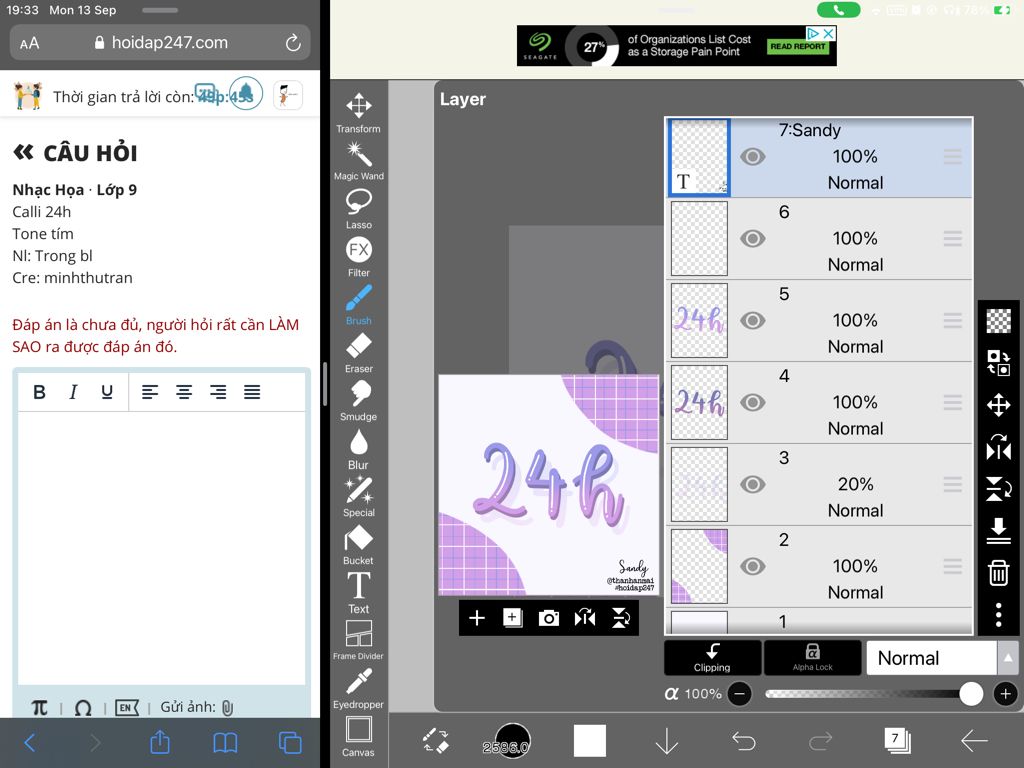This screenshot has height=768, width=1024.
Task: Focus the answer text area
Action: point(161,548)
